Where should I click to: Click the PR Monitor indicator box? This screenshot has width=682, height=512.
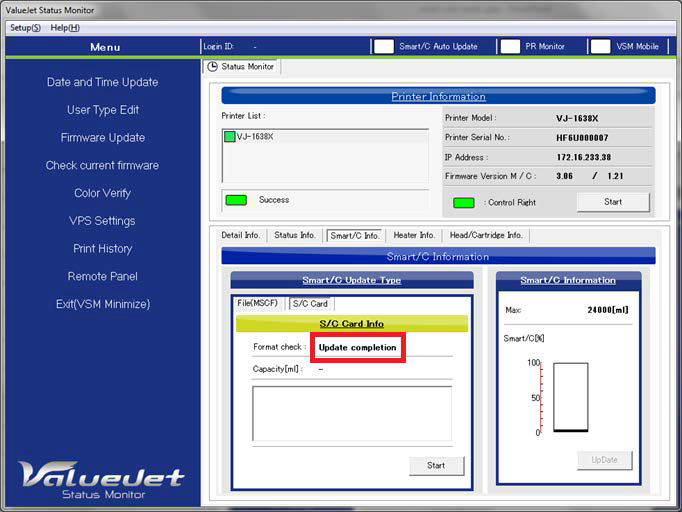click(x=510, y=46)
